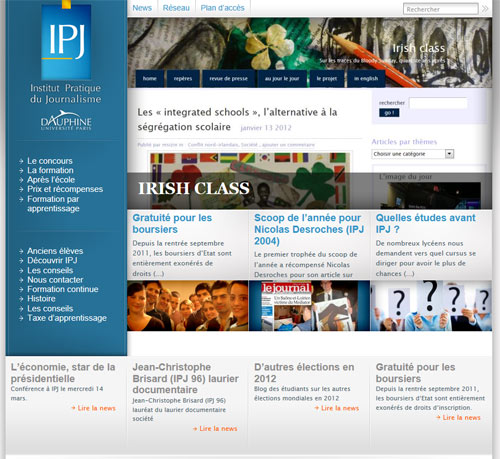Open the 'Réseau' top tab
The width and height of the screenshot is (500, 459).
[176, 8]
